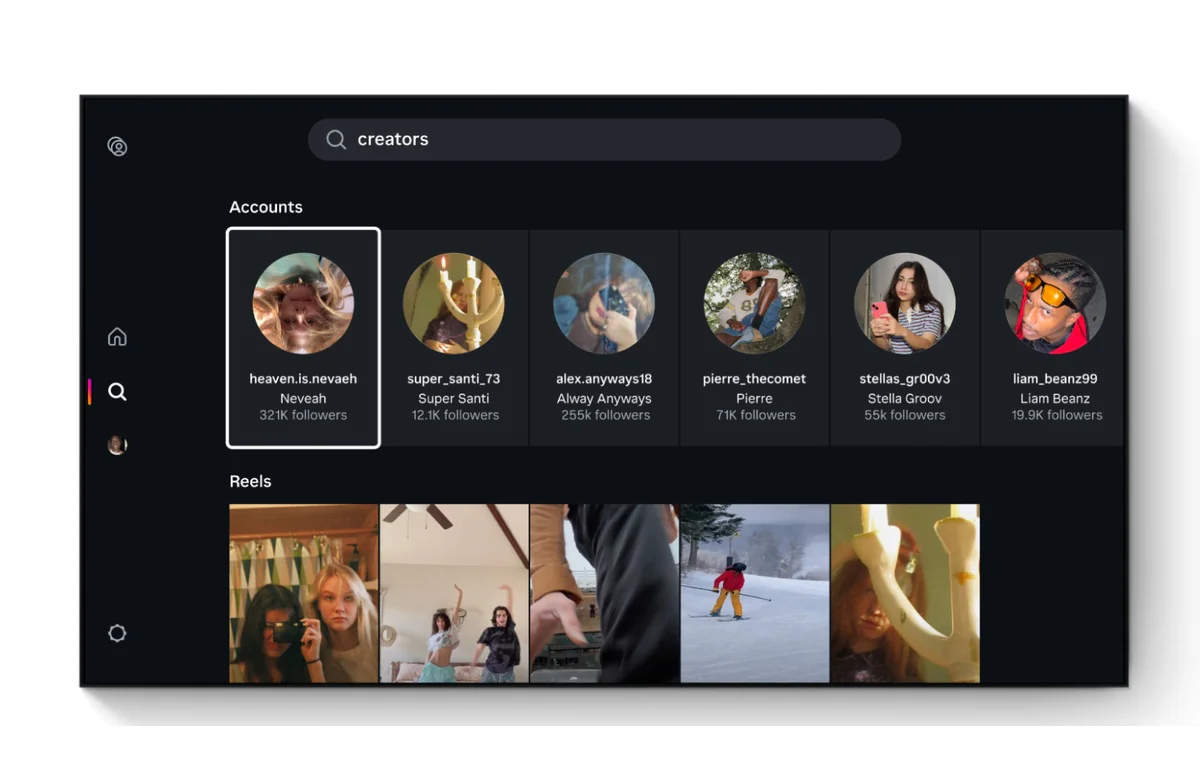Image resolution: width=1200 pixels, height=778 pixels.
Task: Click the 12.1K followers text
Action: point(455,415)
